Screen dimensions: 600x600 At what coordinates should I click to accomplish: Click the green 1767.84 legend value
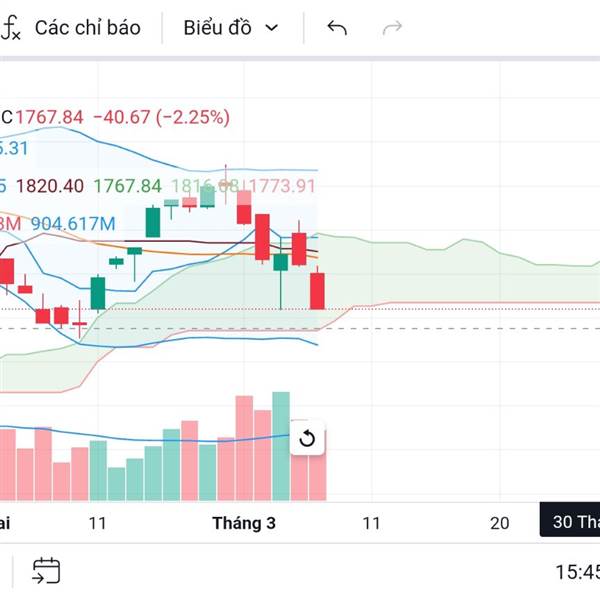coord(127,186)
